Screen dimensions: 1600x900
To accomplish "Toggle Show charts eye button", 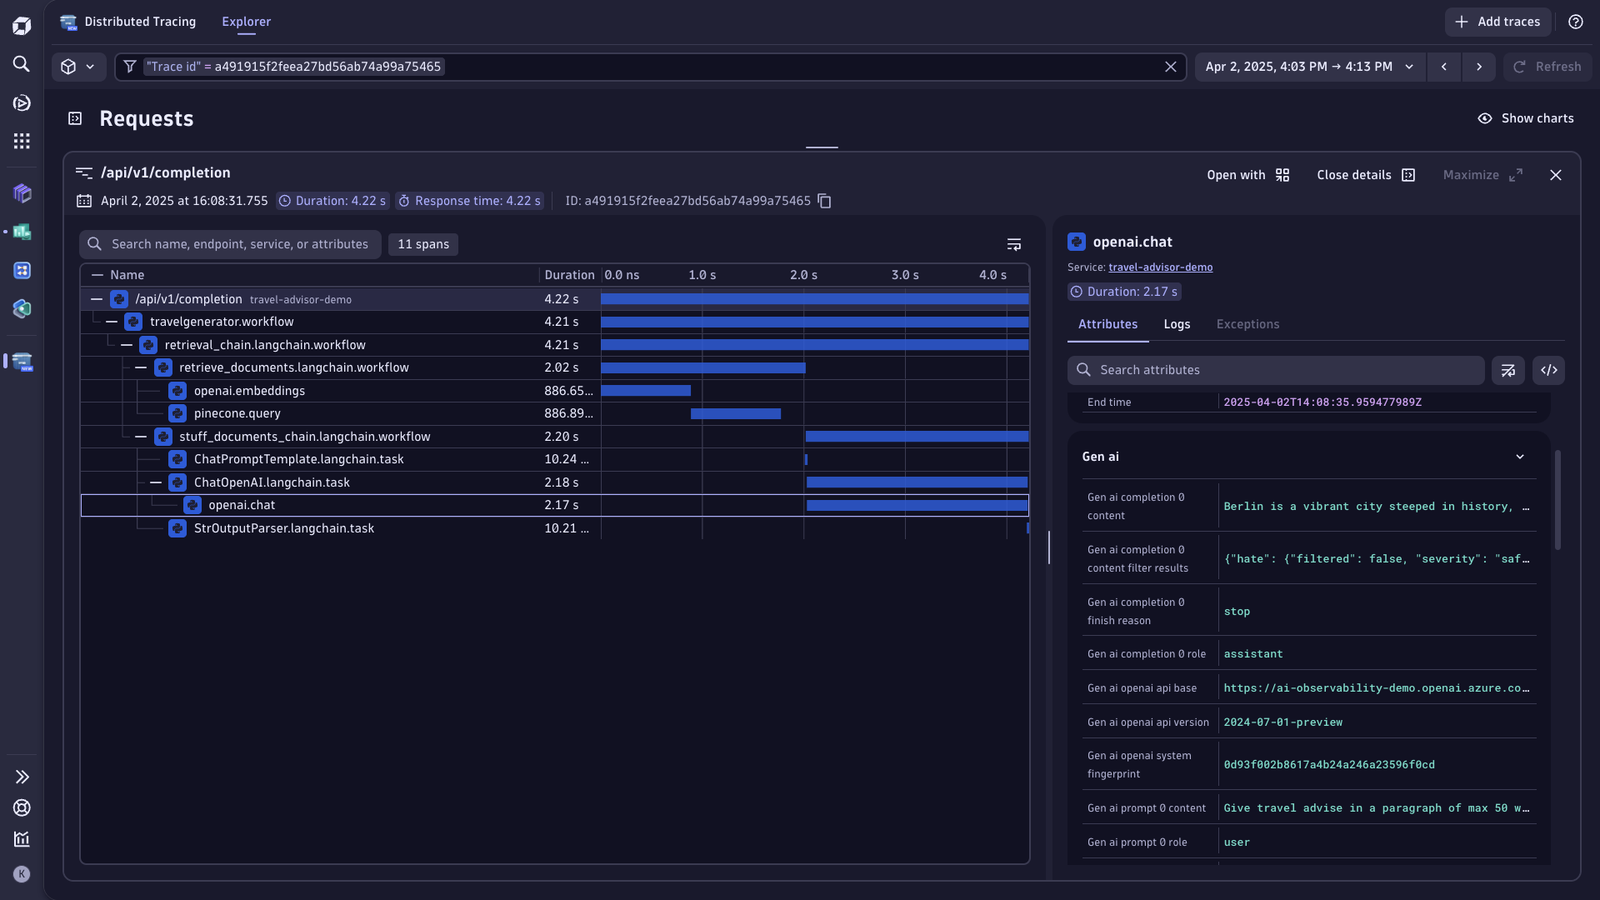I will (x=1526, y=118).
